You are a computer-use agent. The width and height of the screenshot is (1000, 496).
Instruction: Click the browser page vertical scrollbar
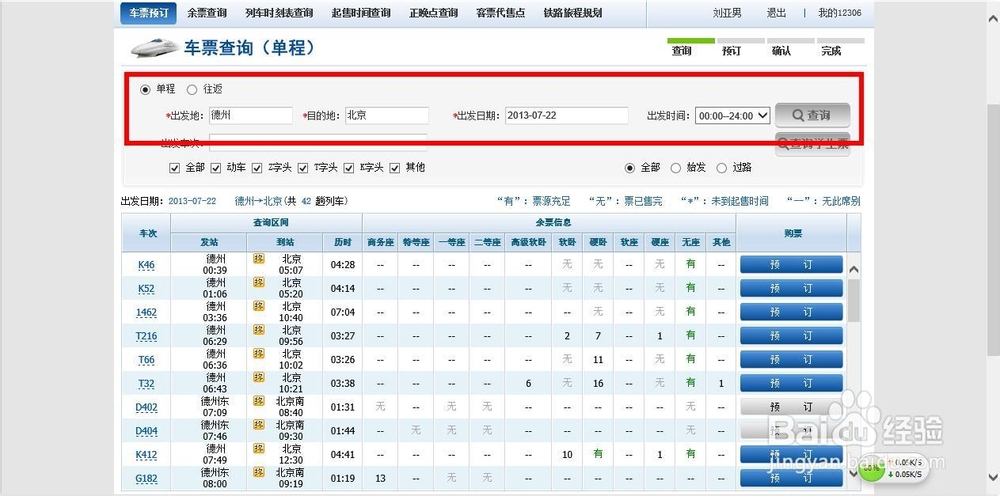pyautogui.click(x=993, y=228)
